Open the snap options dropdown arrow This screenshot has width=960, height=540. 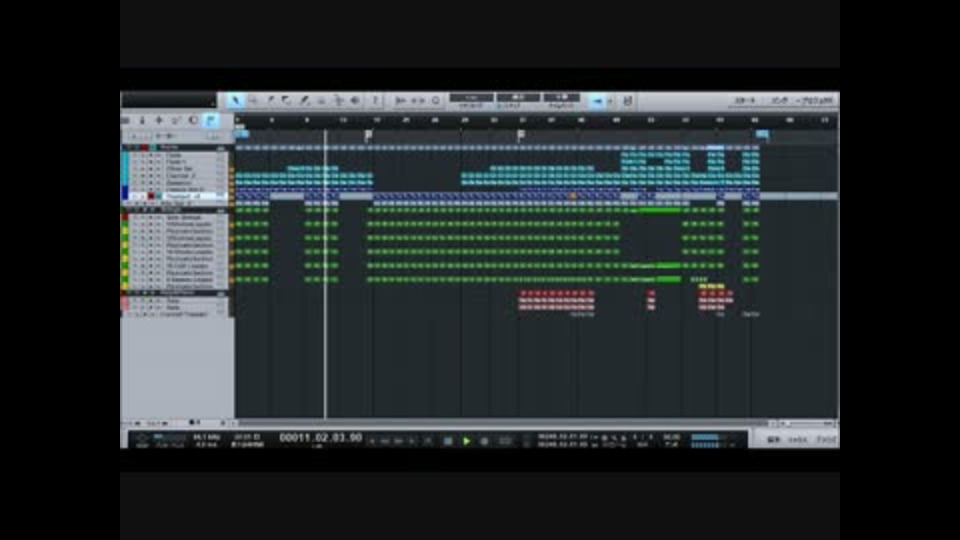[610, 101]
